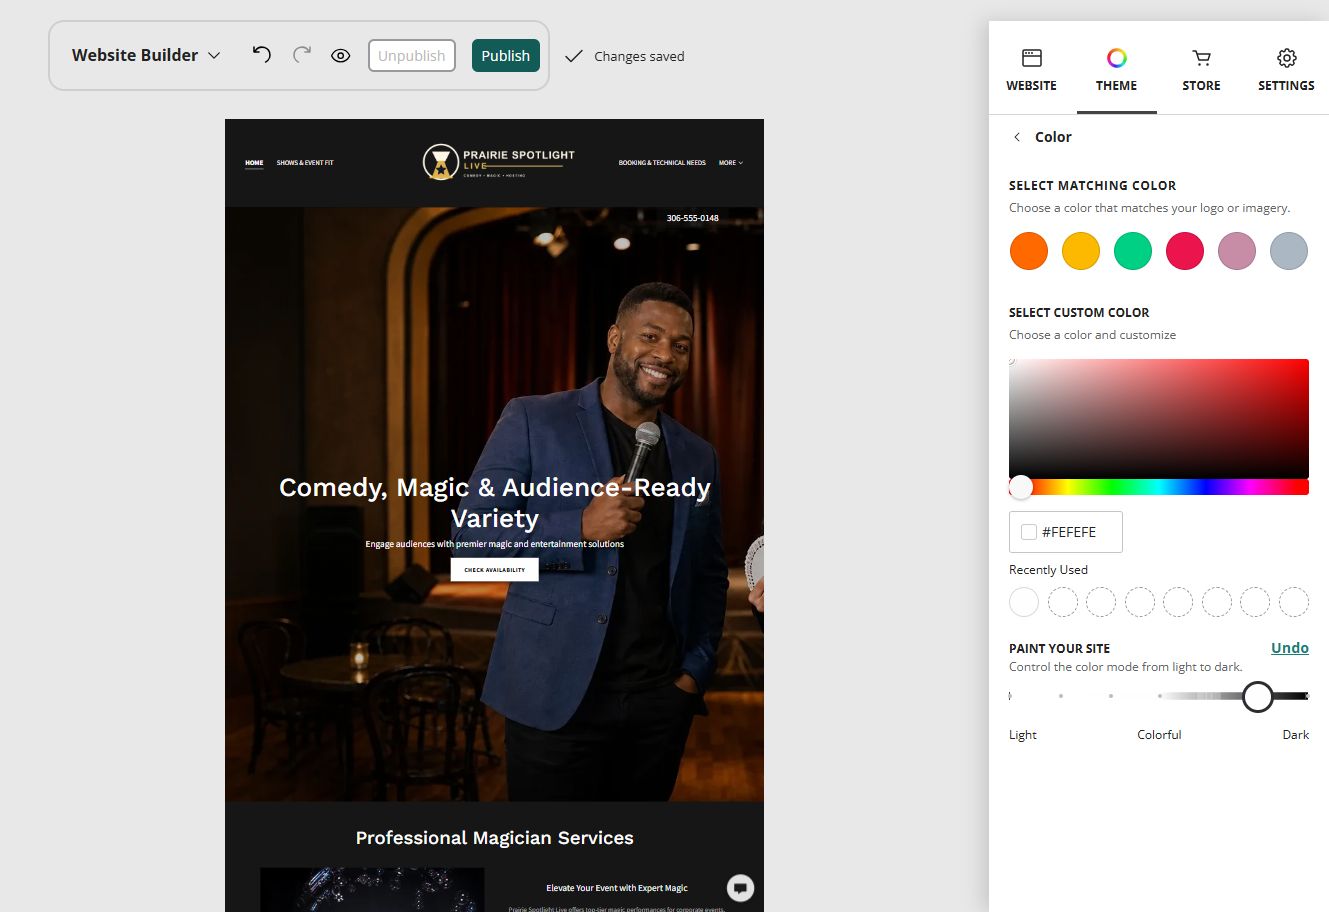1329x912 pixels.
Task: Click the Prairie Spotlight Live logo
Action: coord(499,162)
